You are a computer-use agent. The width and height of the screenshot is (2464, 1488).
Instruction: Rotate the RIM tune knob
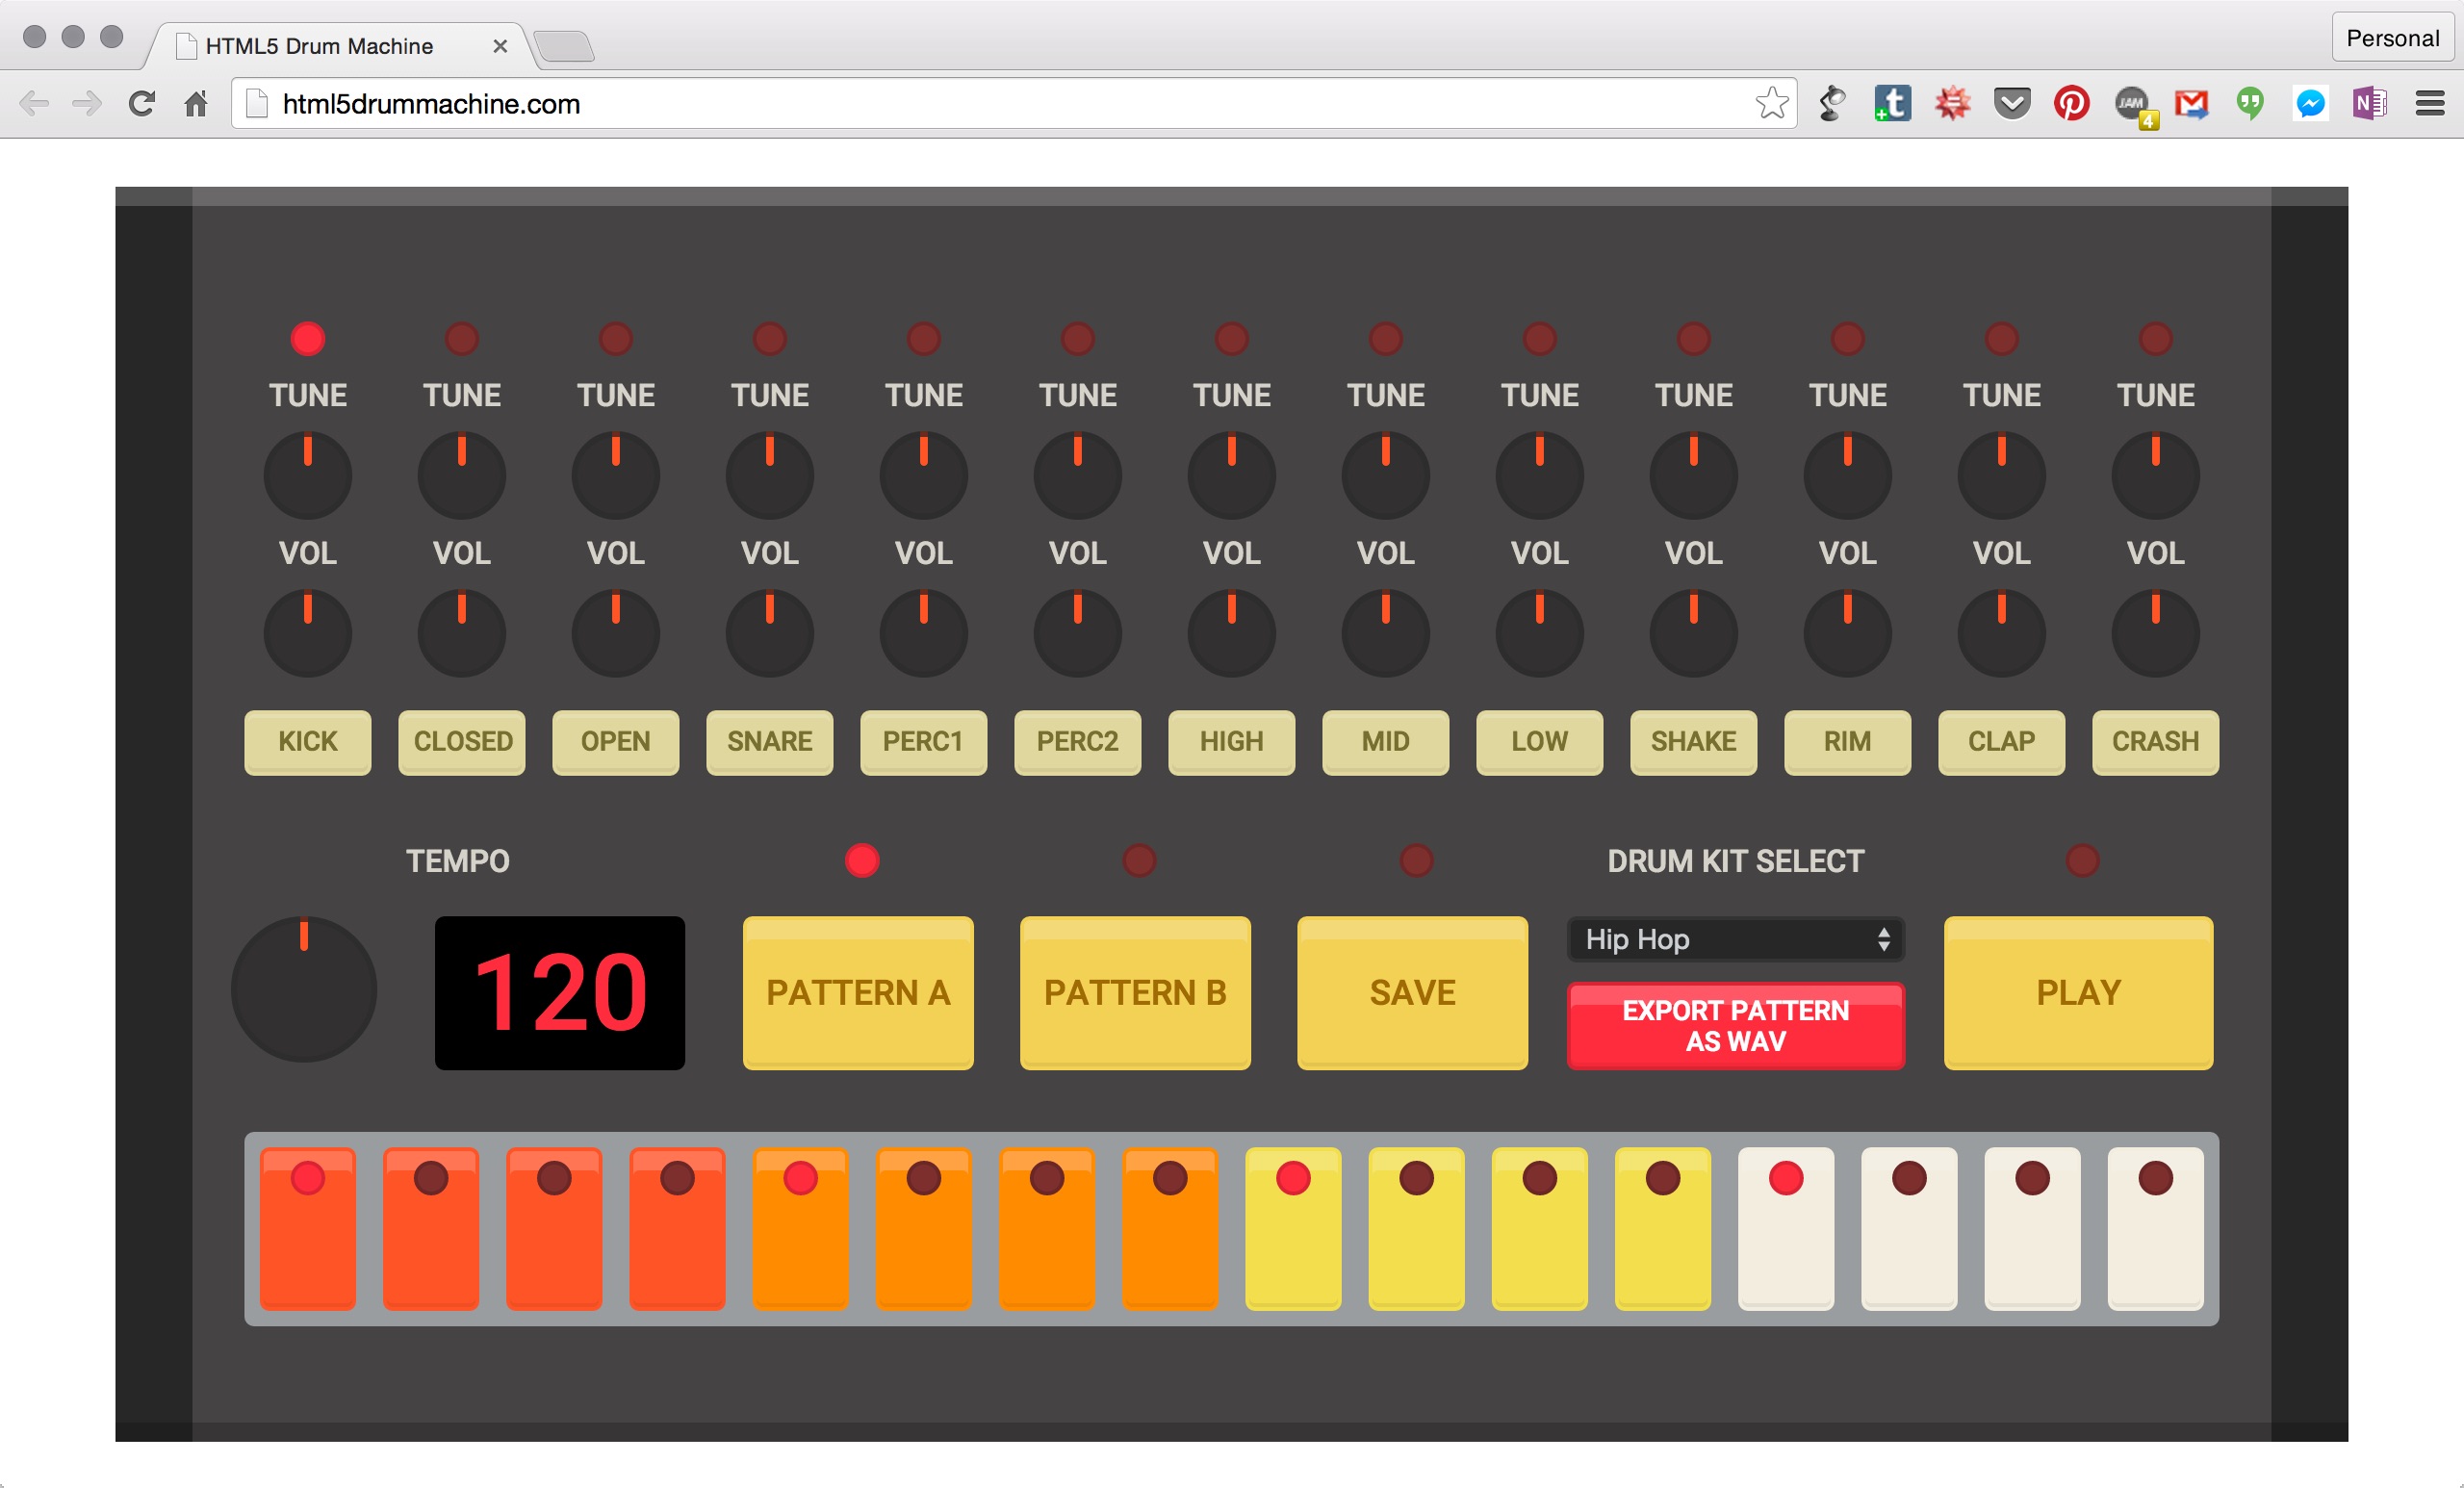coord(1847,474)
